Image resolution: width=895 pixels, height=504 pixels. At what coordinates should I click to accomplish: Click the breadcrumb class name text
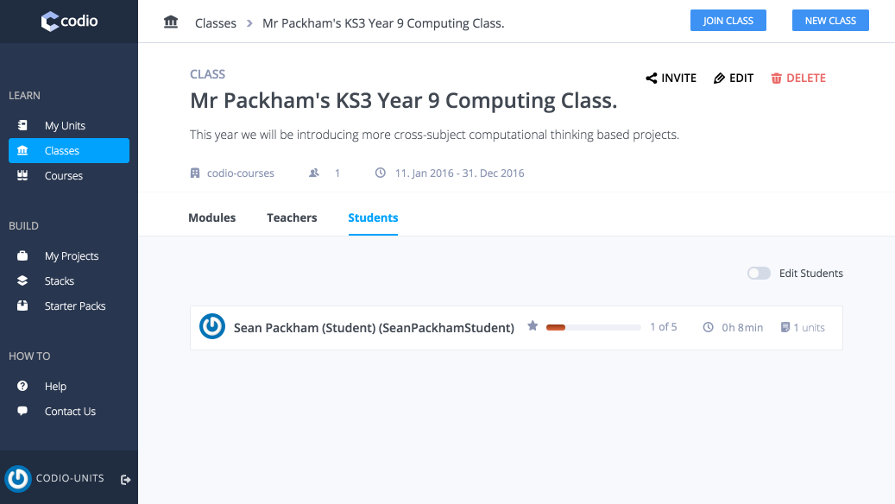pos(383,23)
